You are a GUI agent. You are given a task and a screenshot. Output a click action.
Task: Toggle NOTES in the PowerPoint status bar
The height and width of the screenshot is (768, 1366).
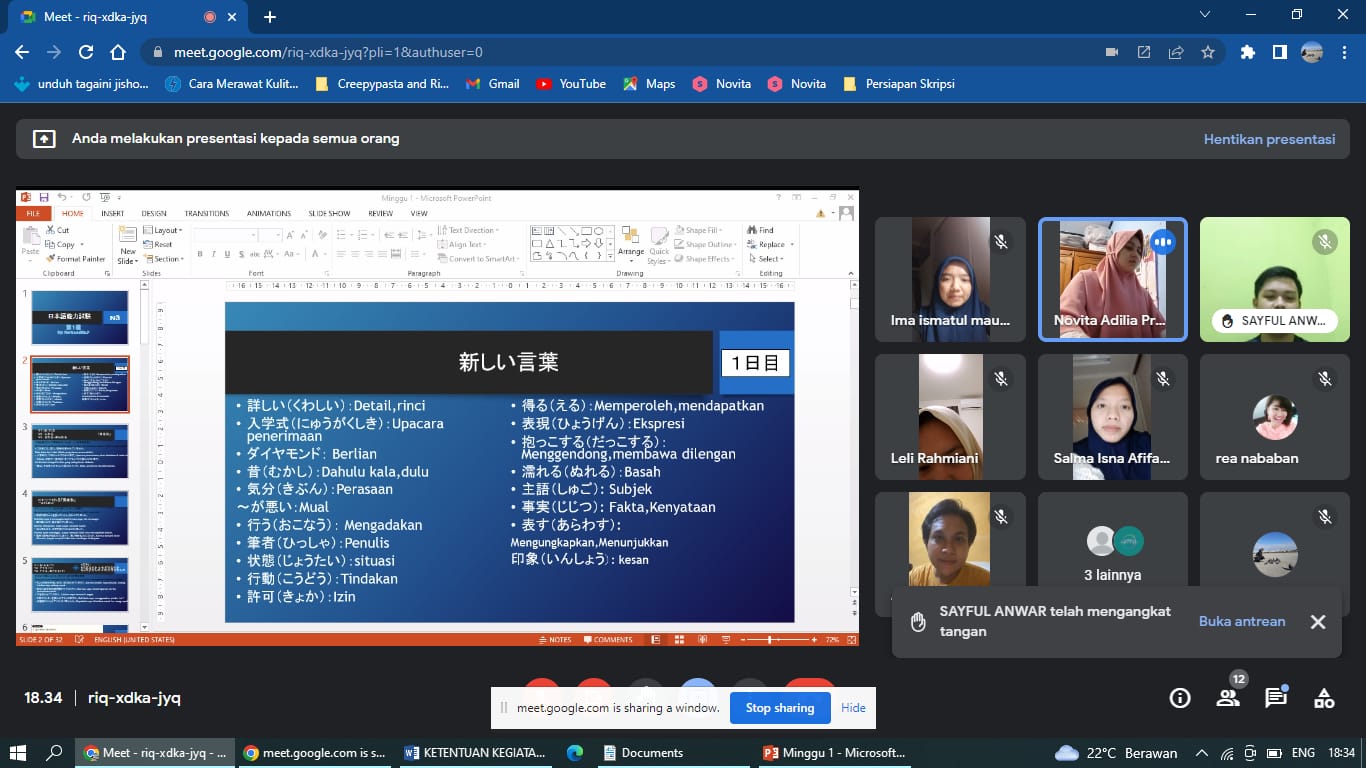(555, 639)
